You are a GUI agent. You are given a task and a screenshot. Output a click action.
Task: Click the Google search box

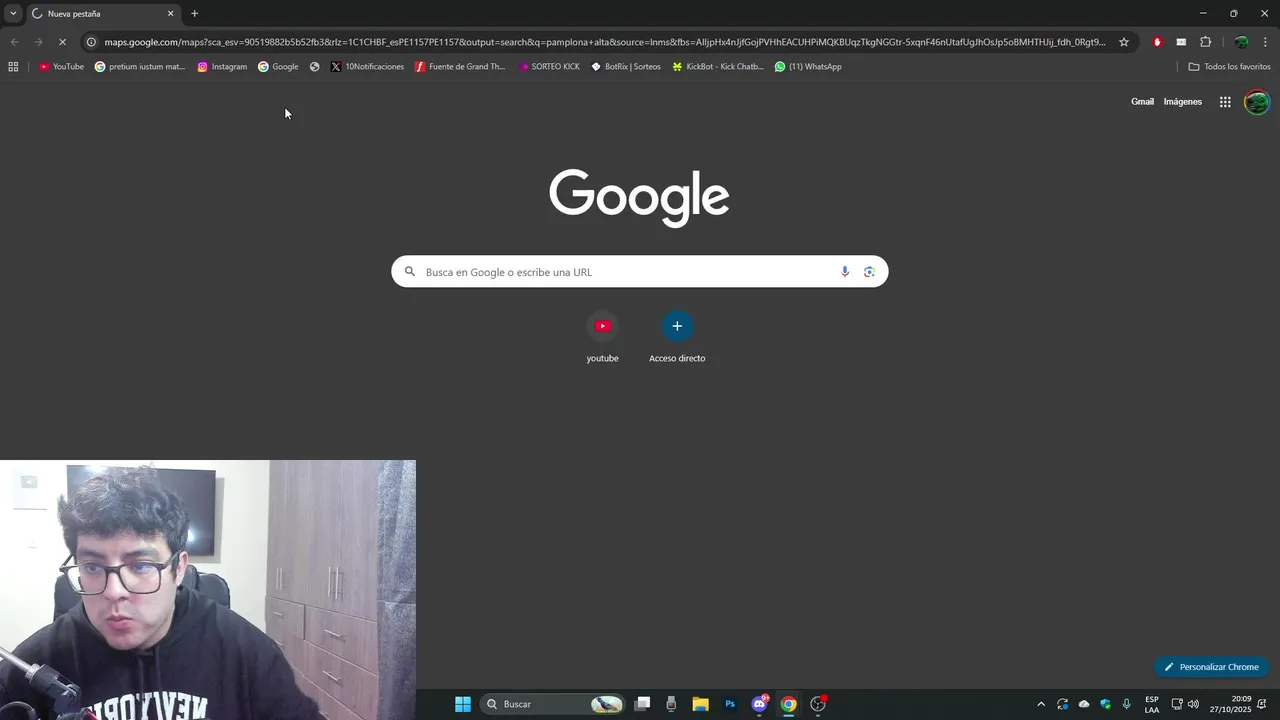click(639, 272)
